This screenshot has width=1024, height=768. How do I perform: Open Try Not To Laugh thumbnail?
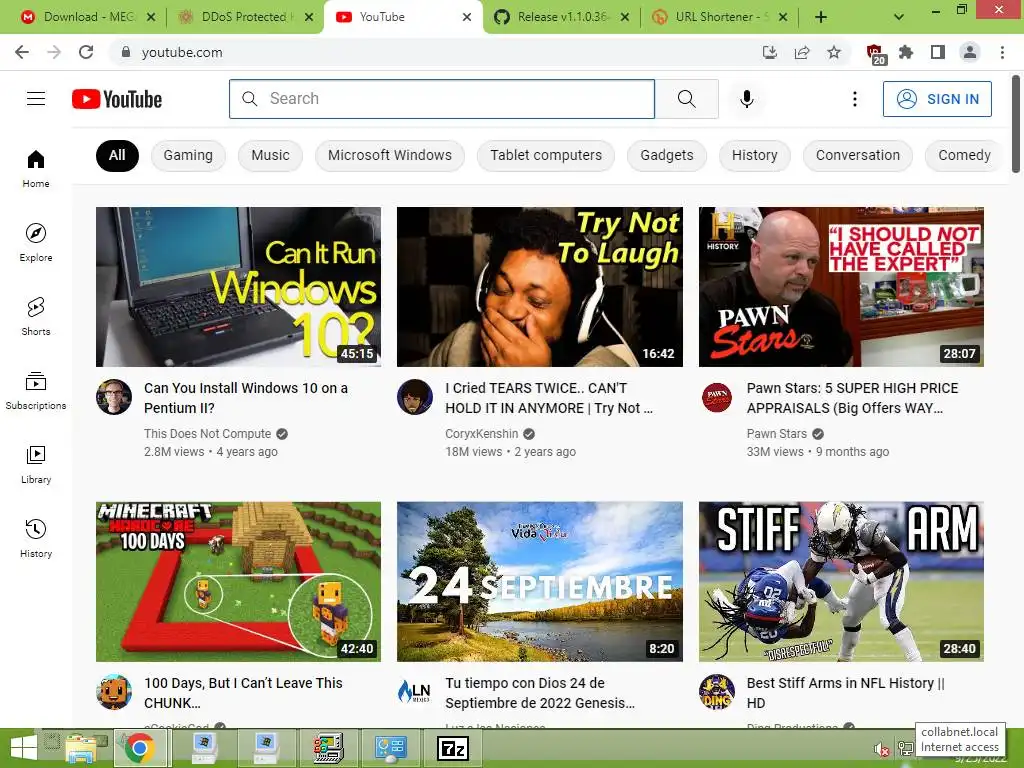(x=539, y=287)
